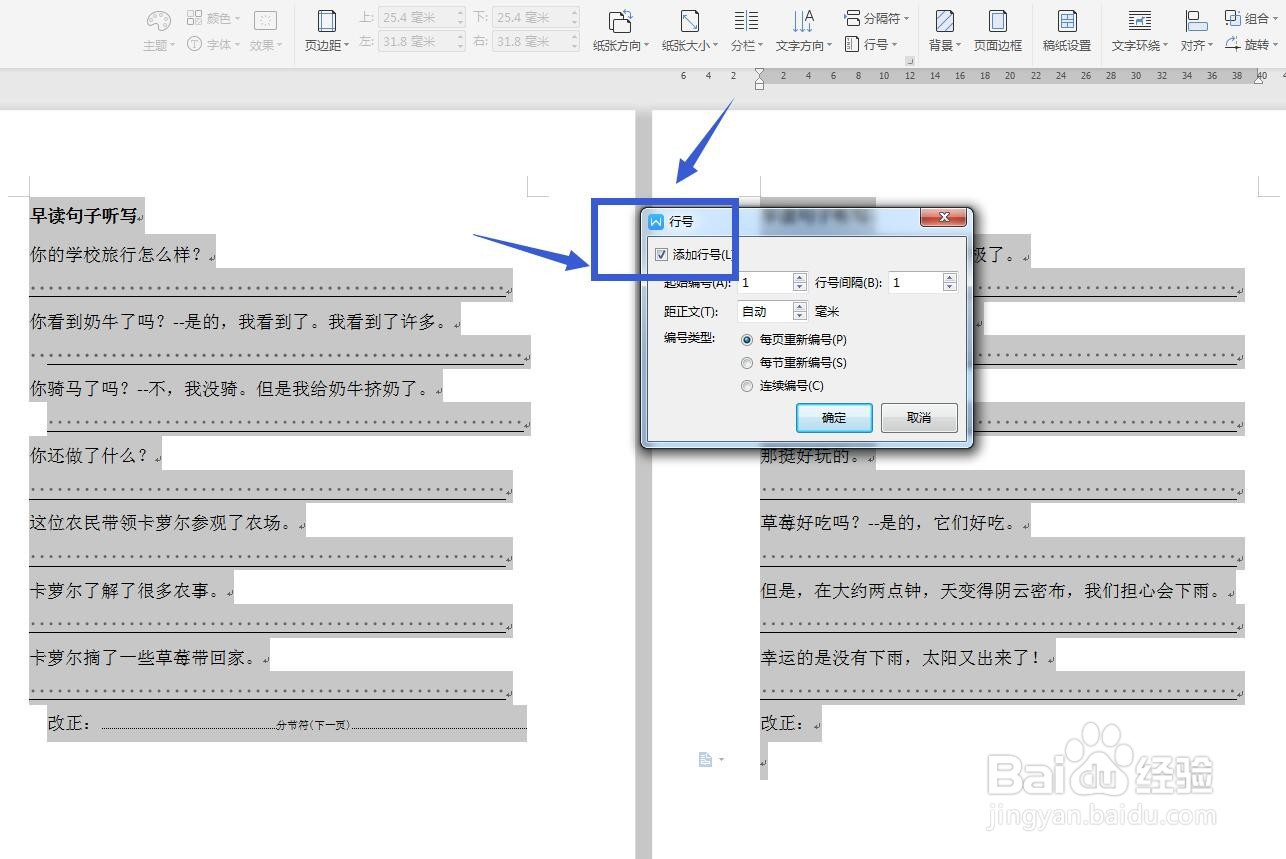Click the left margin 左 input field

(x=421, y=42)
